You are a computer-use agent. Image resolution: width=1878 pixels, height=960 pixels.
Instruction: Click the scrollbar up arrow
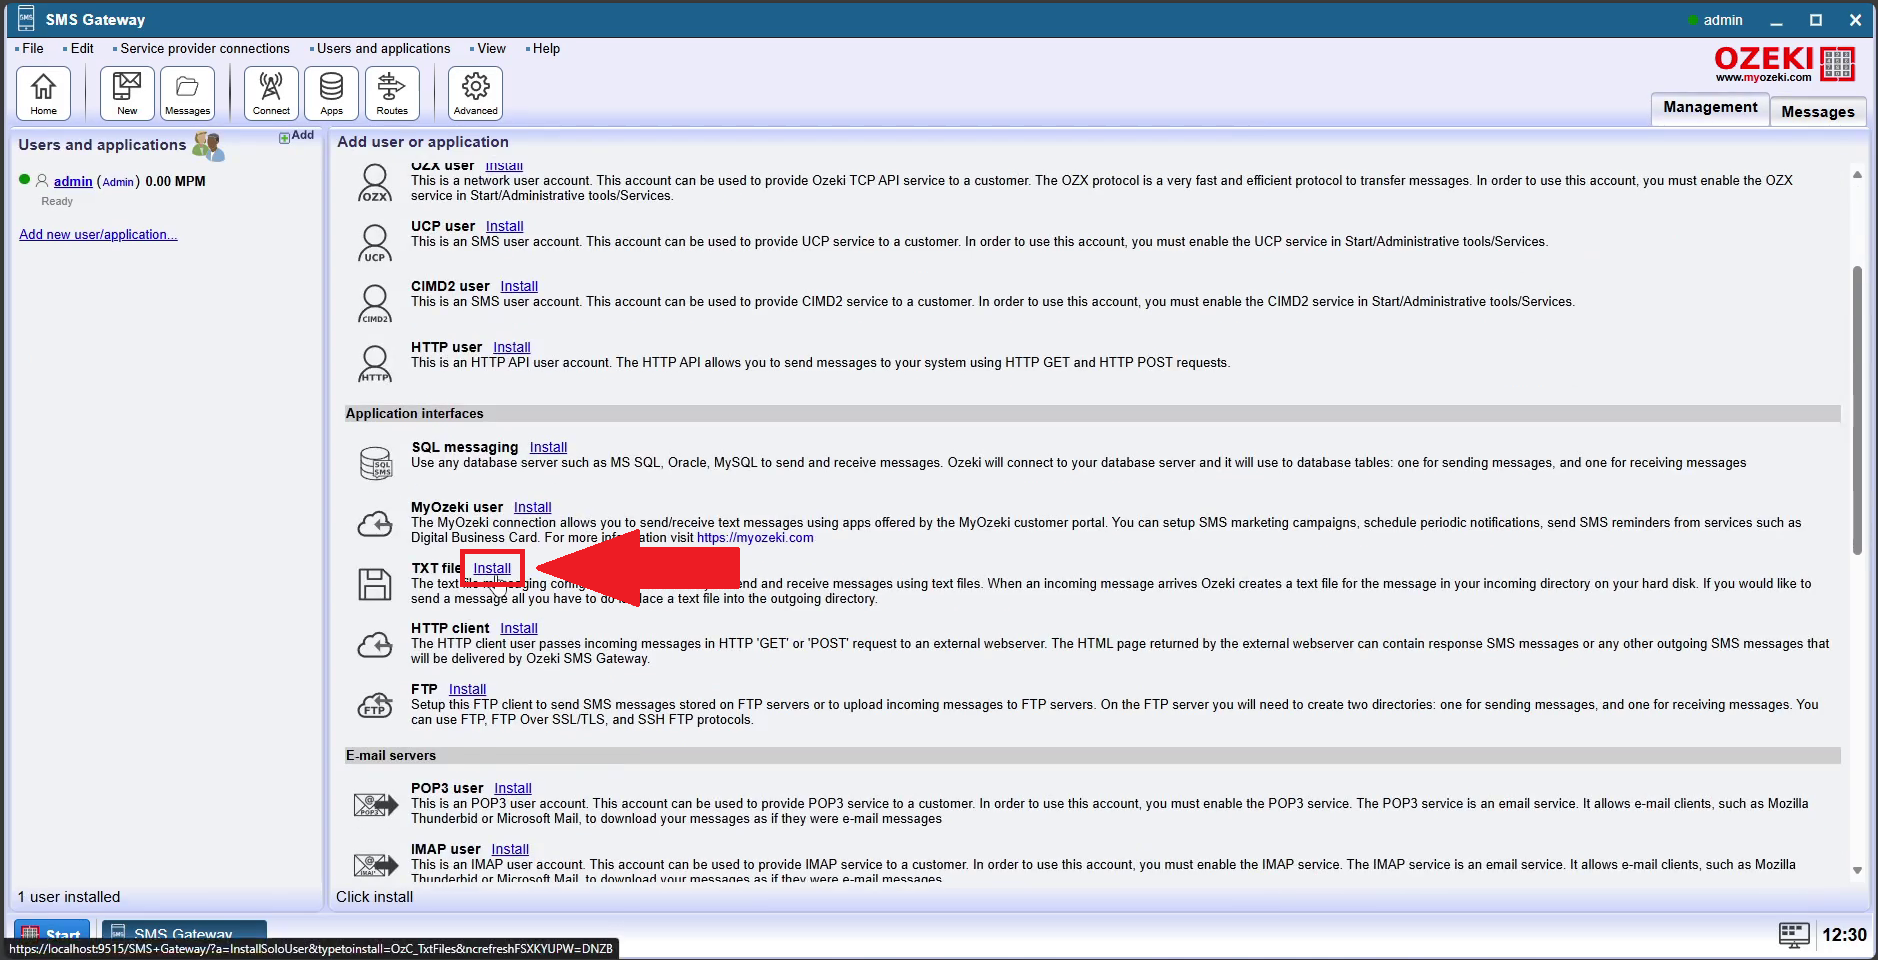coord(1857,174)
